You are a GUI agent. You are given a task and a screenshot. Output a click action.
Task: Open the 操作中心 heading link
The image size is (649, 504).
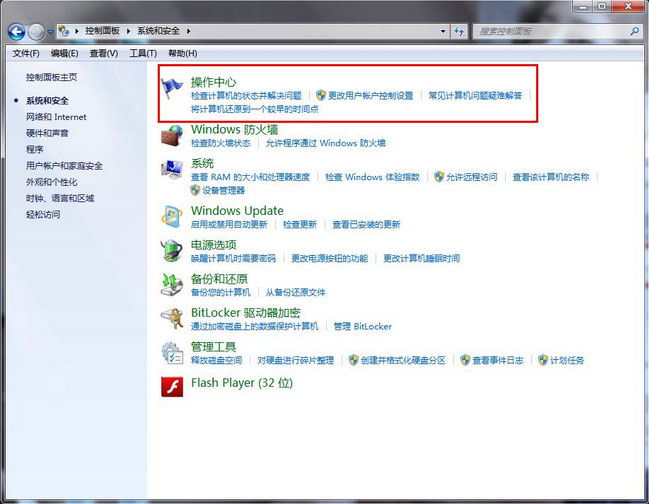coord(214,82)
